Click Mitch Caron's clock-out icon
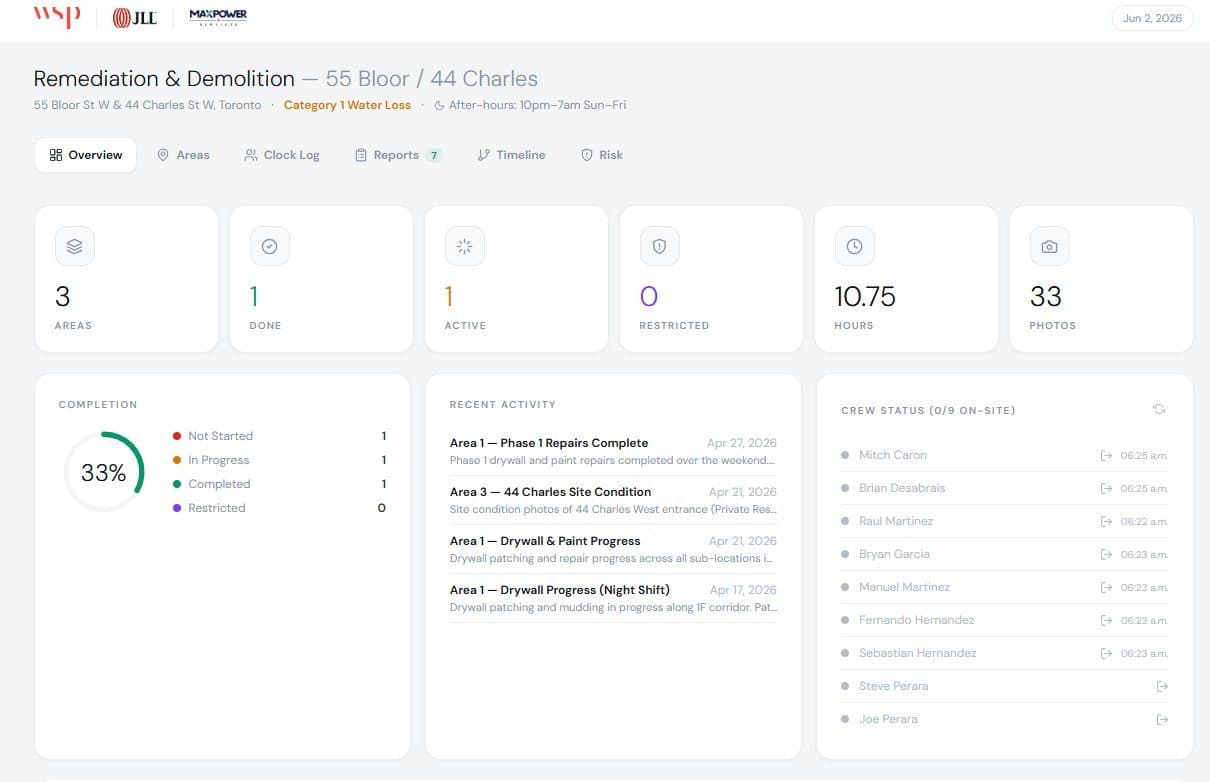 click(x=1106, y=455)
